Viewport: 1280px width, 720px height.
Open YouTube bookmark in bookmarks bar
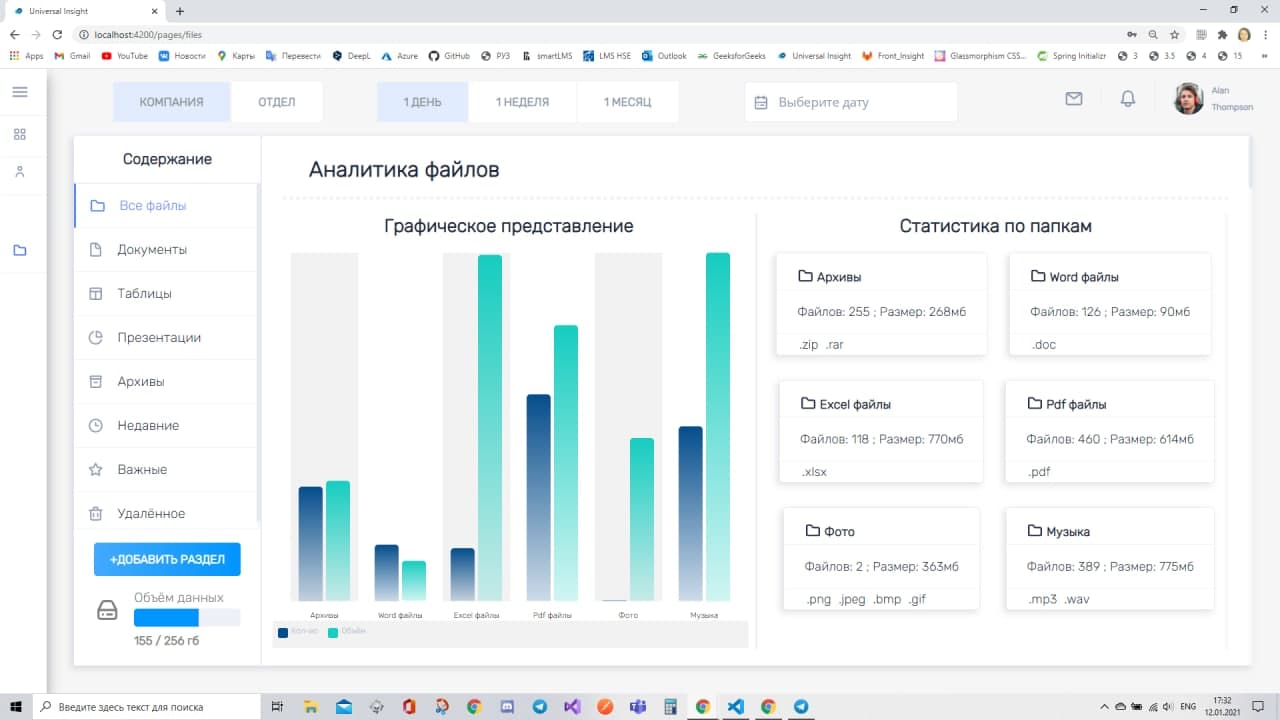(125, 56)
